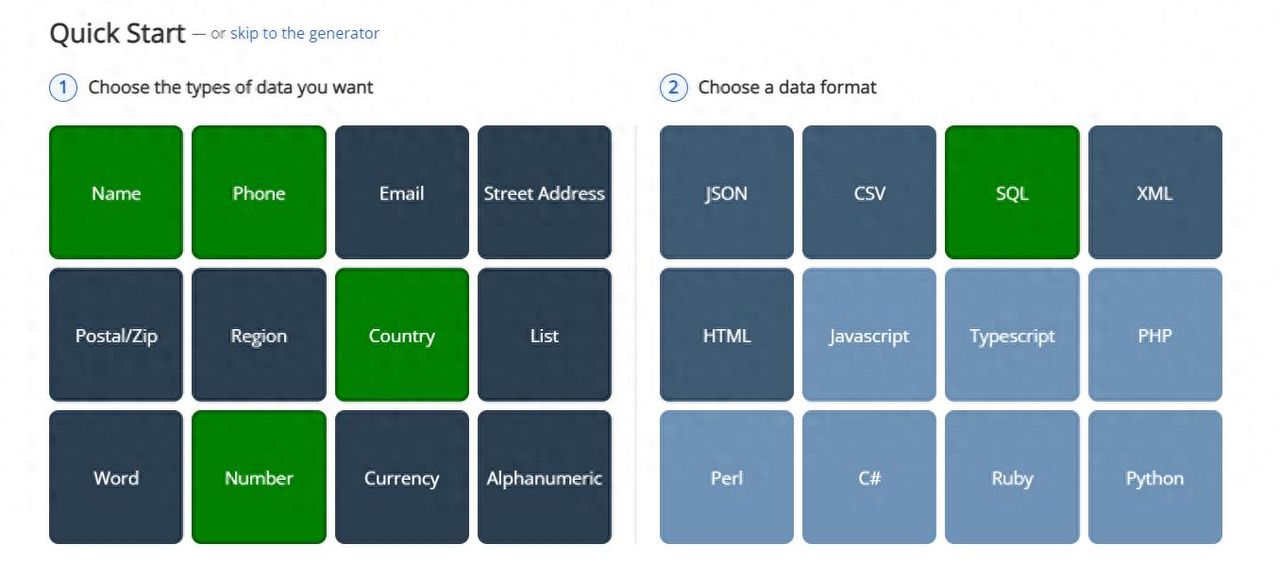Turn off the Country data type

tap(402, 335)
